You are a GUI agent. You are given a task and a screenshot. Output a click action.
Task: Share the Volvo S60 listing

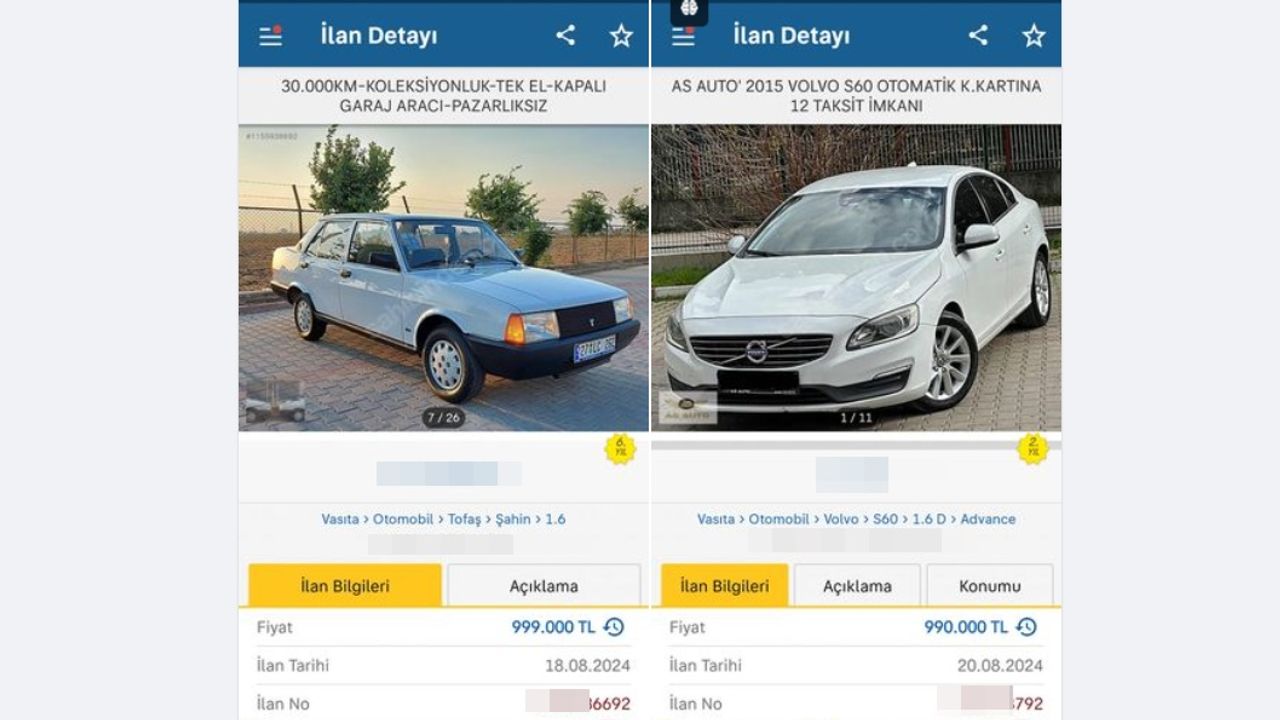[x=978, y=35]
